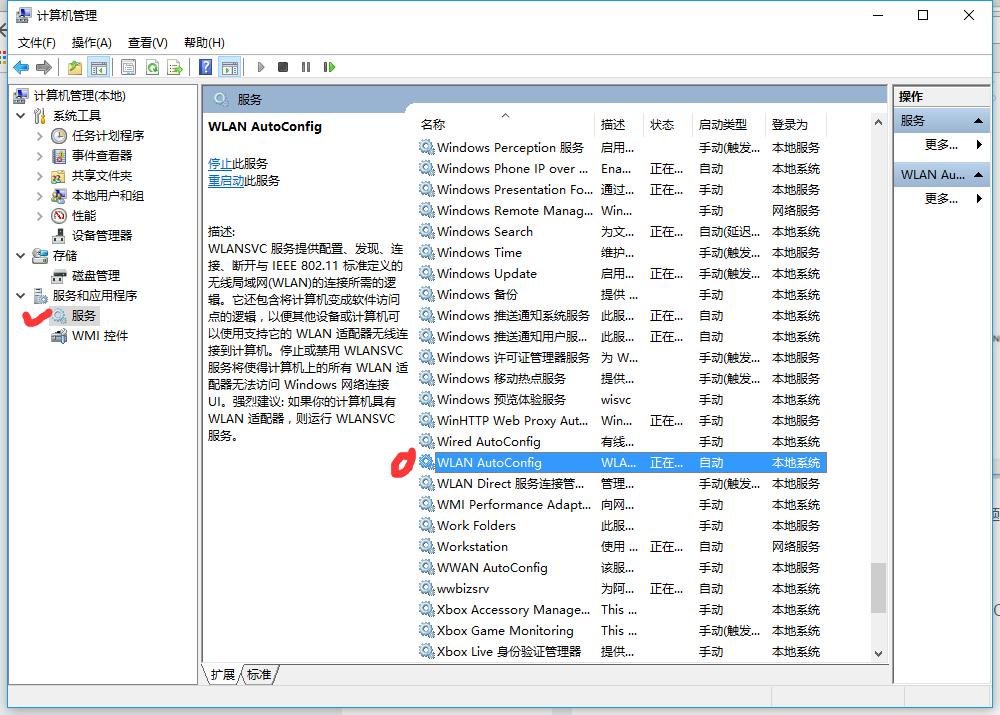Sort services by 描述 column header
Screen dimensions: 1000x715
[x=619, y=124]
